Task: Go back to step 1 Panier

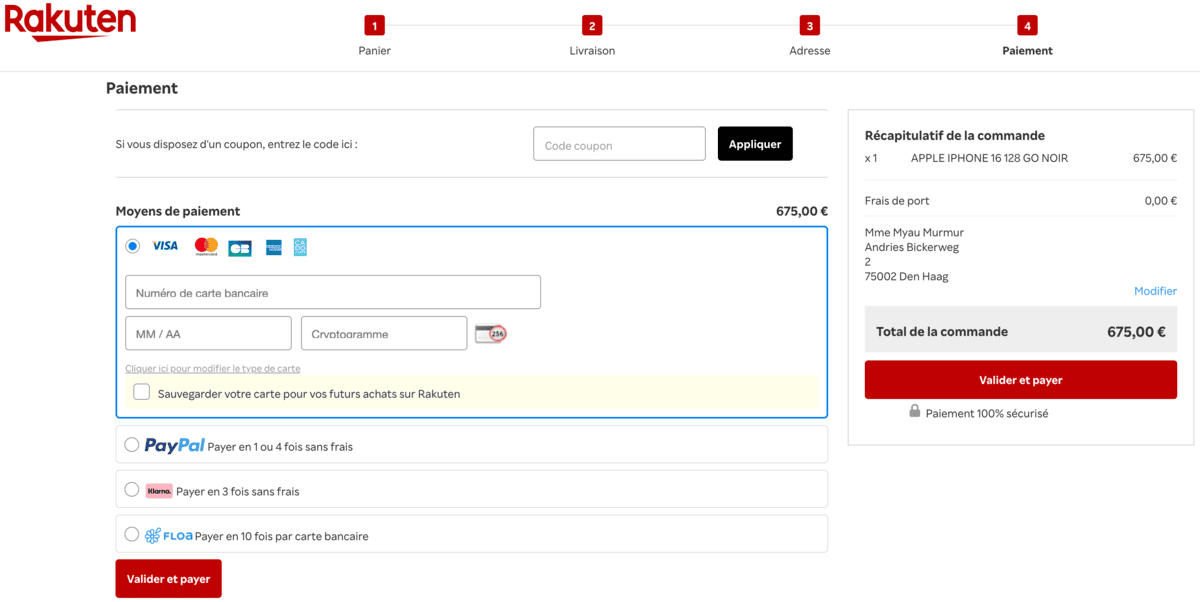Action: click(374, 27)
